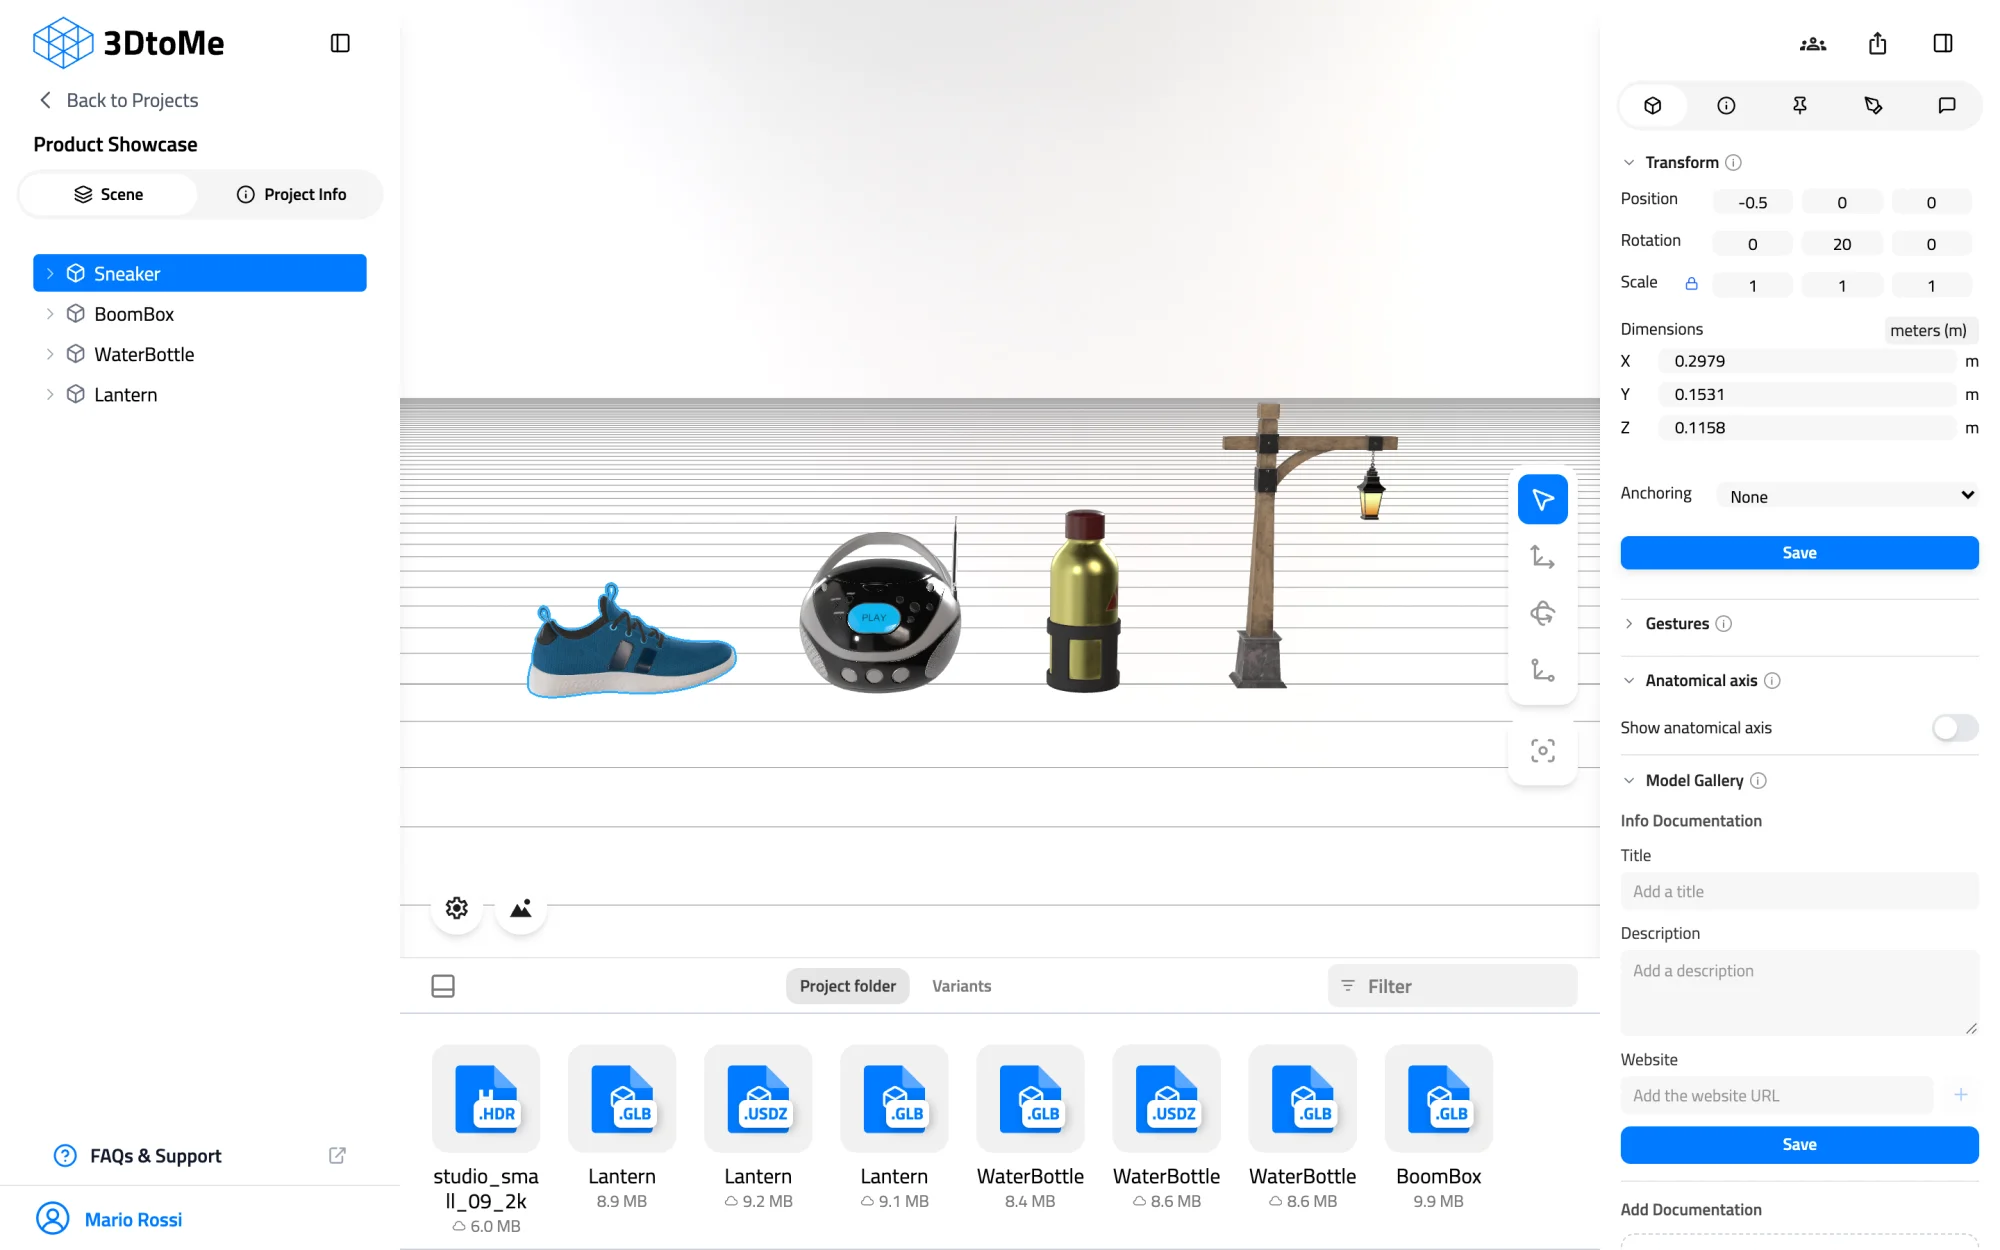Open the collaborators people icon

pos(1813,43)
